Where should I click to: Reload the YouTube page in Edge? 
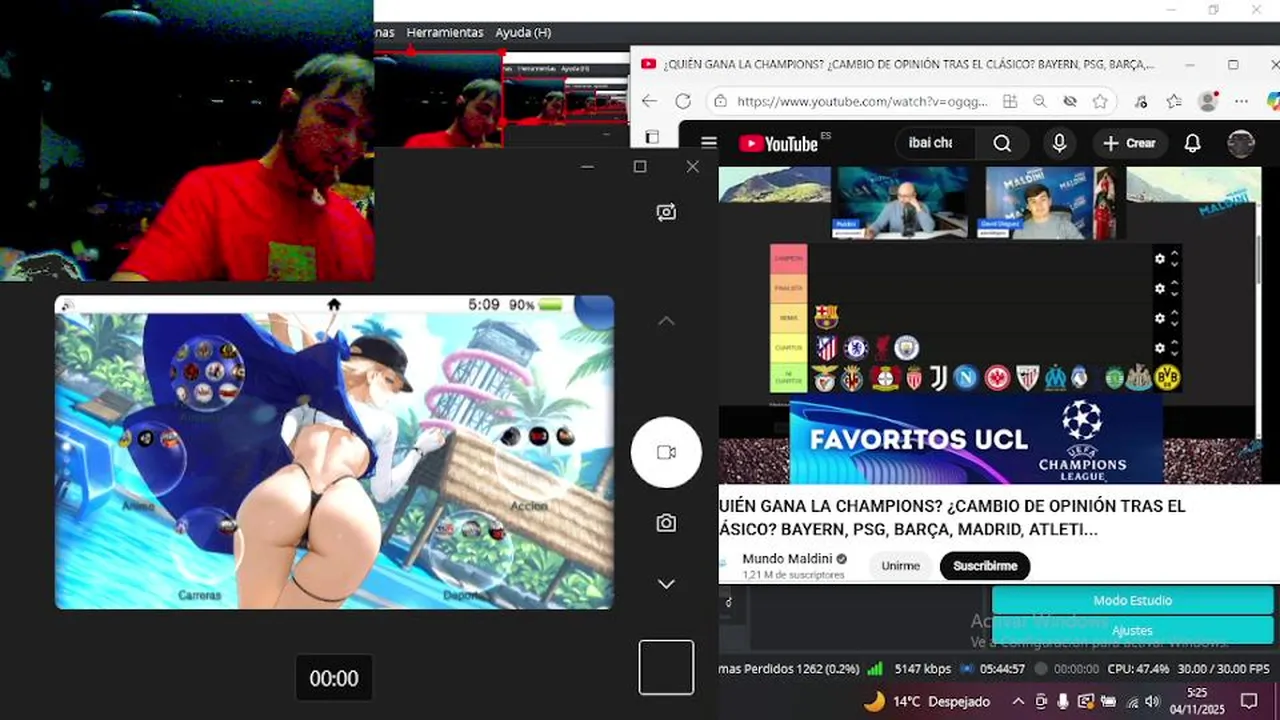(683, 101)
